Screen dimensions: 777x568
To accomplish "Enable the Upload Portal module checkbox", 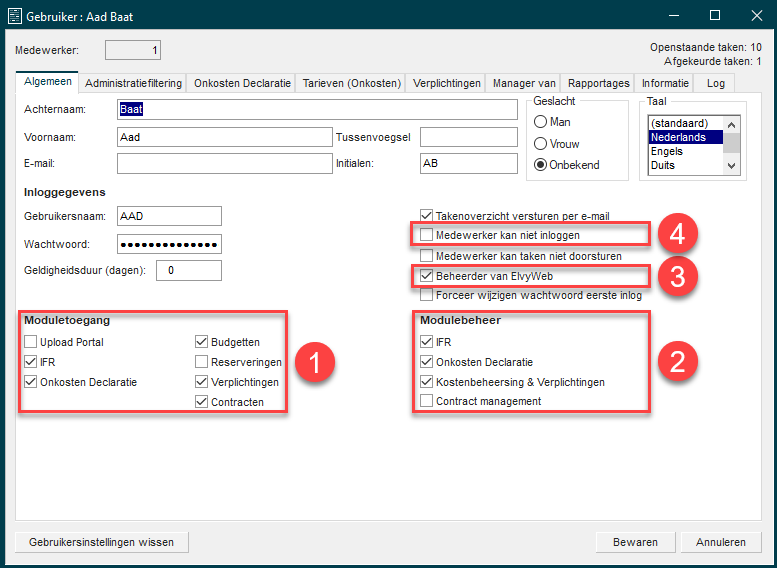I will point(30,342).
